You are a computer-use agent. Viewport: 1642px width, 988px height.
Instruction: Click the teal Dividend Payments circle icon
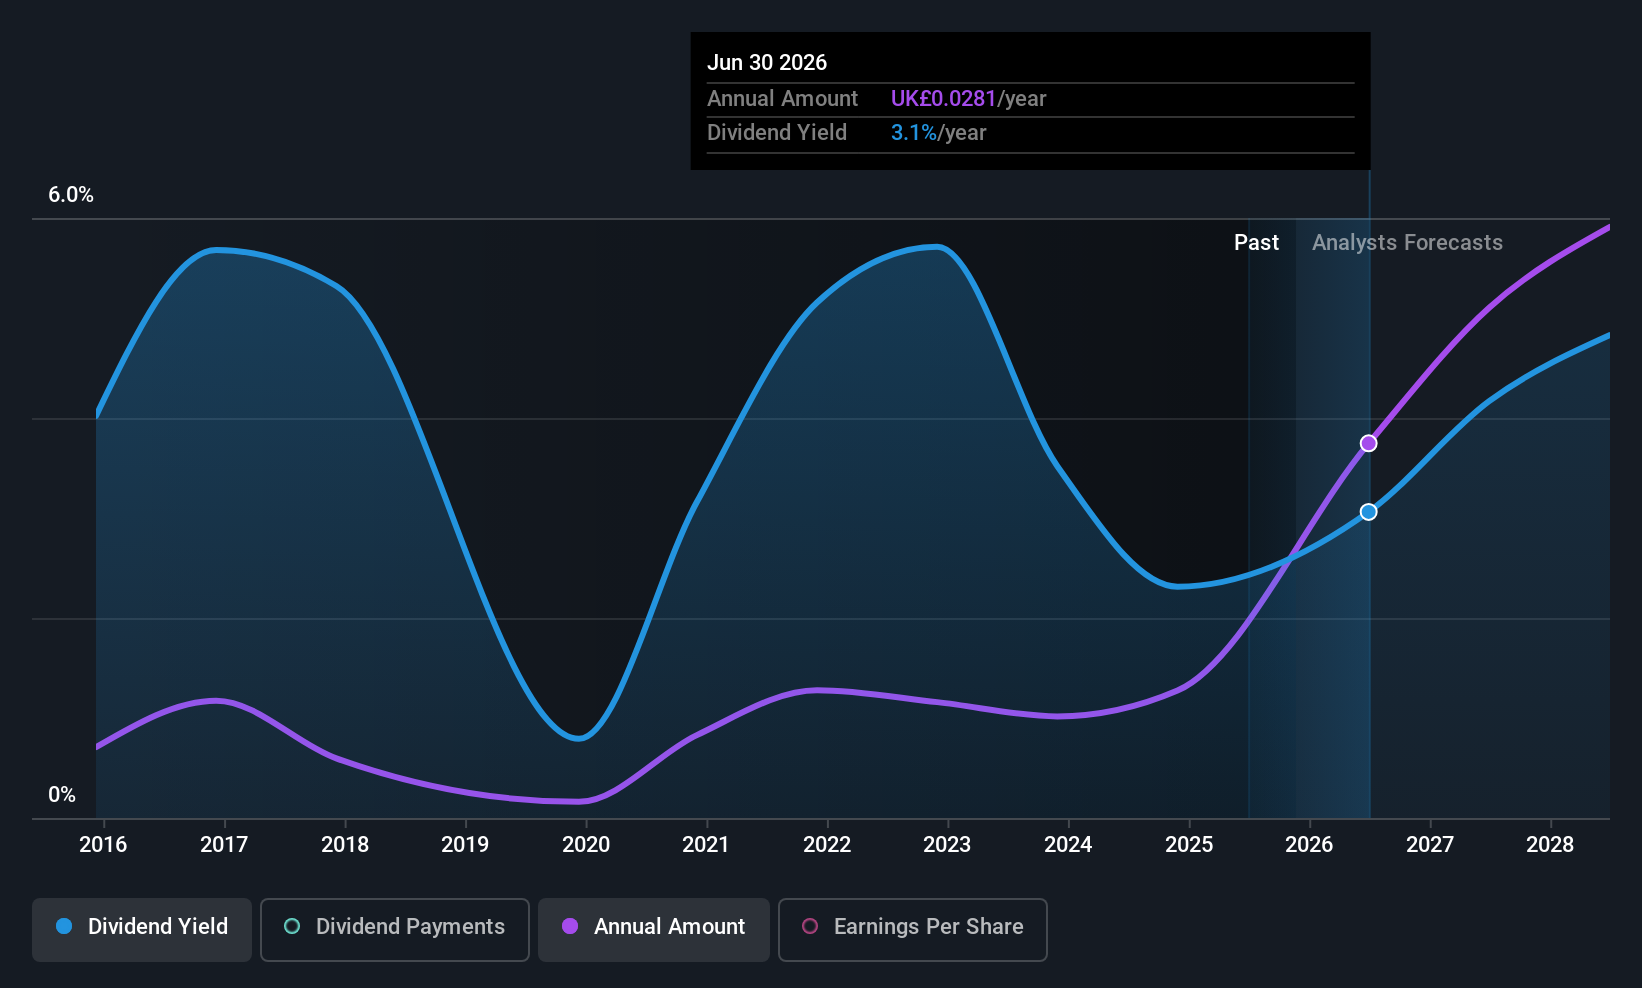[x=292, y=926]
